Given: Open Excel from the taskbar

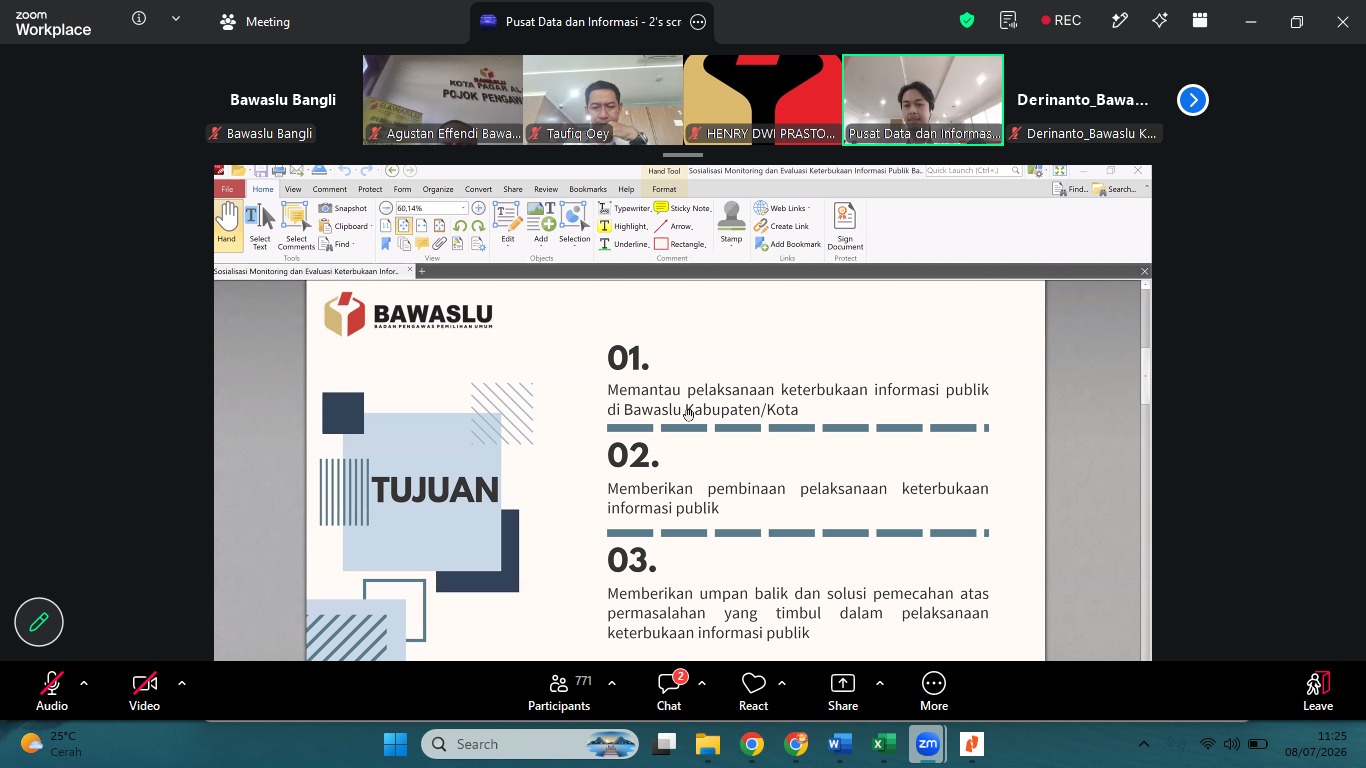Looking at the screenshot, I should point(884,744).
